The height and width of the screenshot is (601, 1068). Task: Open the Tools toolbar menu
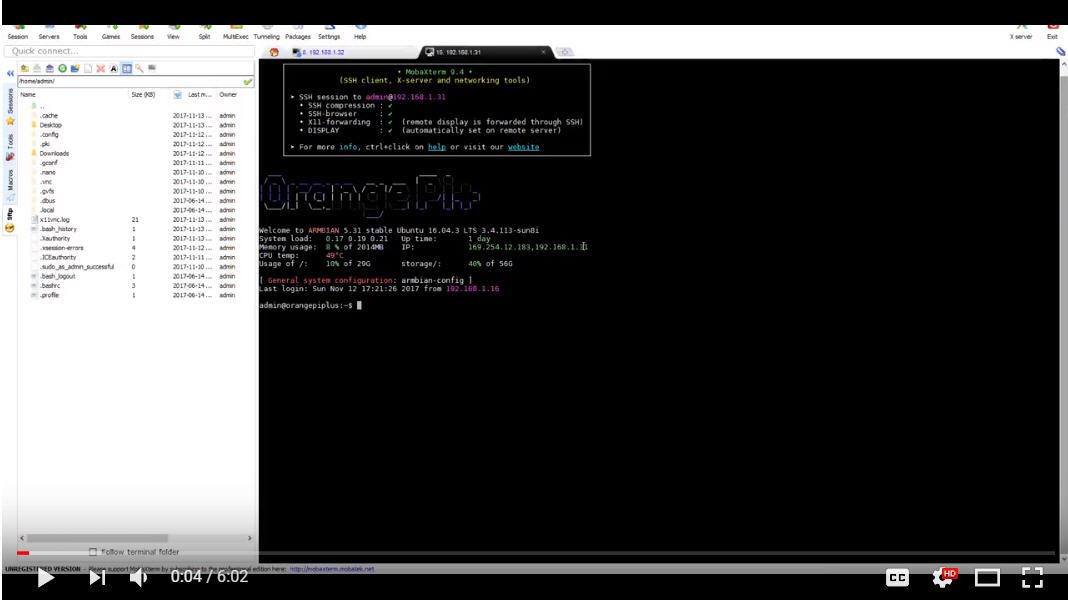(80, 33)
